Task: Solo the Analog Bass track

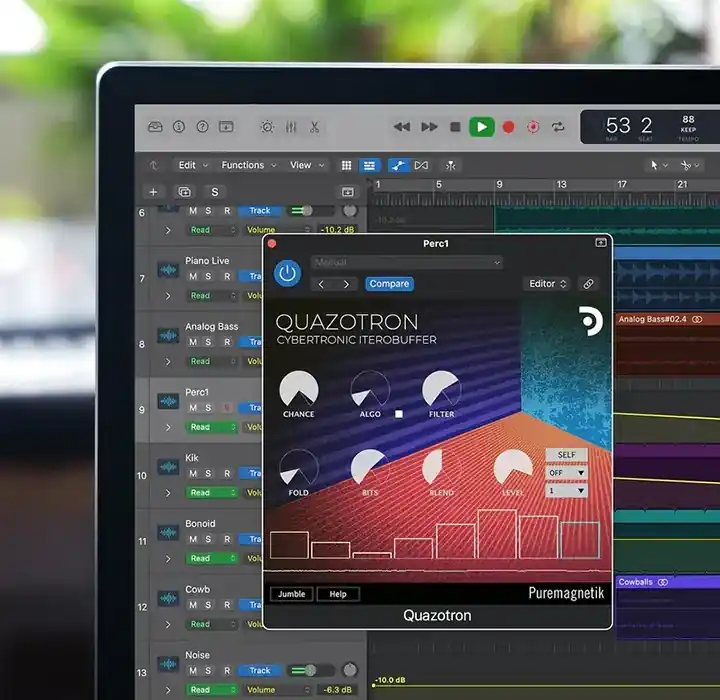Action: tap(208, 342)
